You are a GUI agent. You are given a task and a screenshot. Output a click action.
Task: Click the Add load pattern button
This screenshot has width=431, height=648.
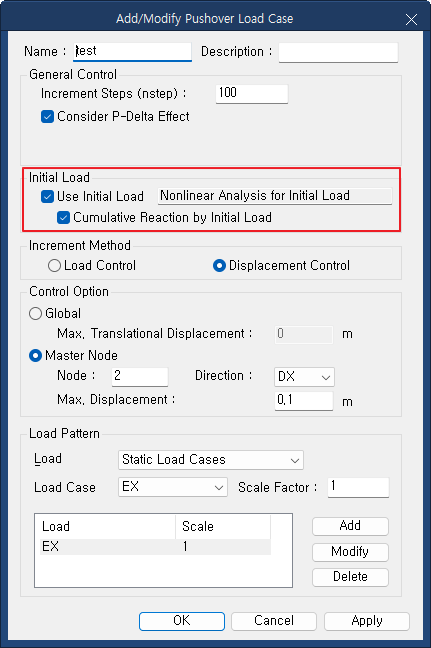(350, 526)
